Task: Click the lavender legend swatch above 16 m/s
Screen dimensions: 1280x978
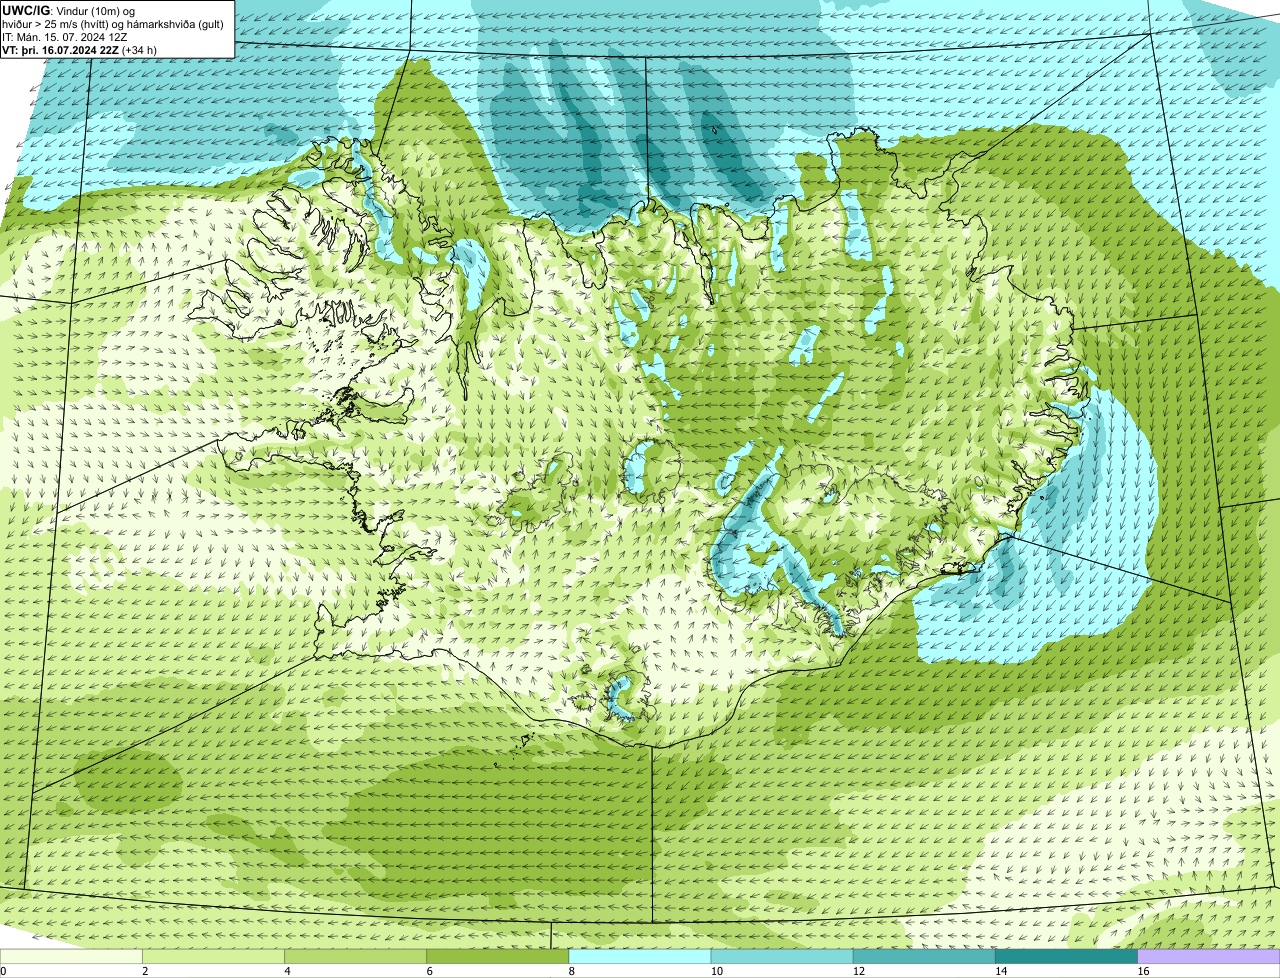Action: point(1208,957)
